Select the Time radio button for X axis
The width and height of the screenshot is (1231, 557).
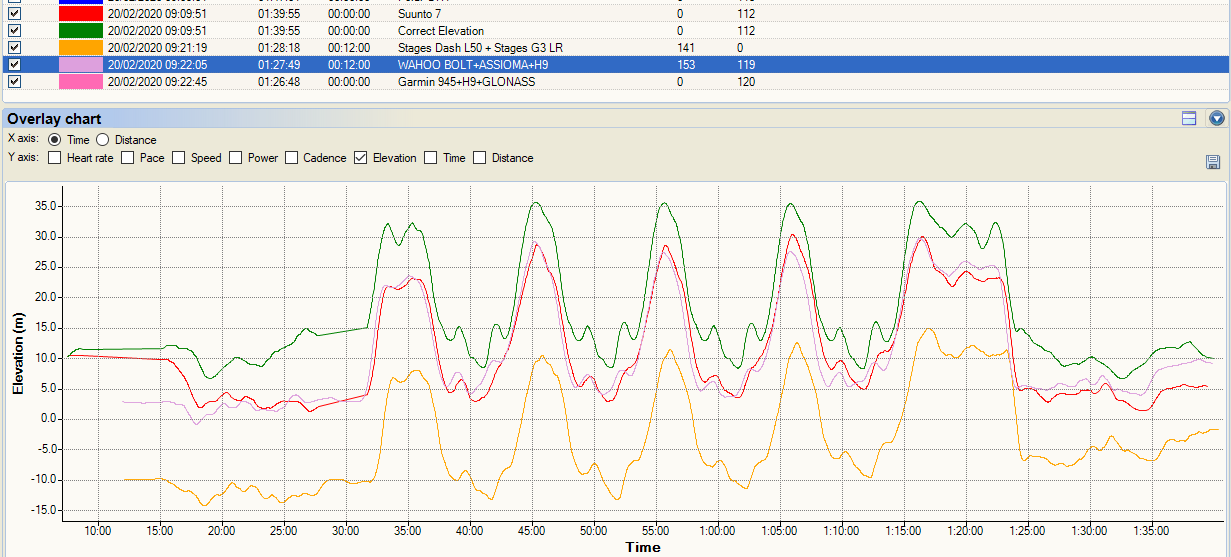pos(54,140)
